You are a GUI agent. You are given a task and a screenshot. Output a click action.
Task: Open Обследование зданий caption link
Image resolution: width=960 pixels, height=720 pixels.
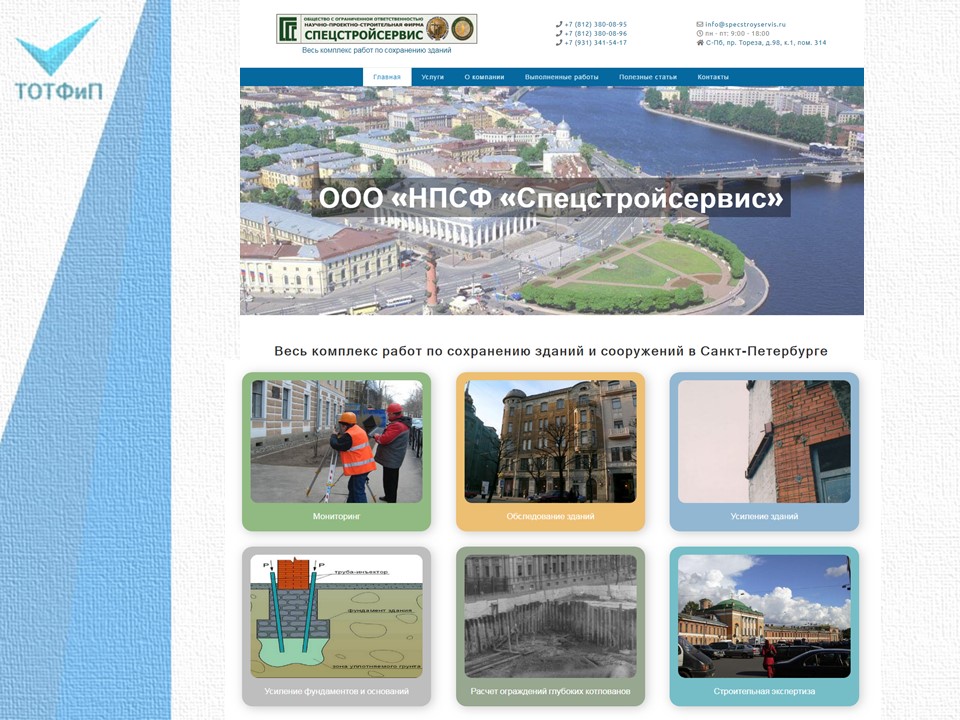(550, 516)
